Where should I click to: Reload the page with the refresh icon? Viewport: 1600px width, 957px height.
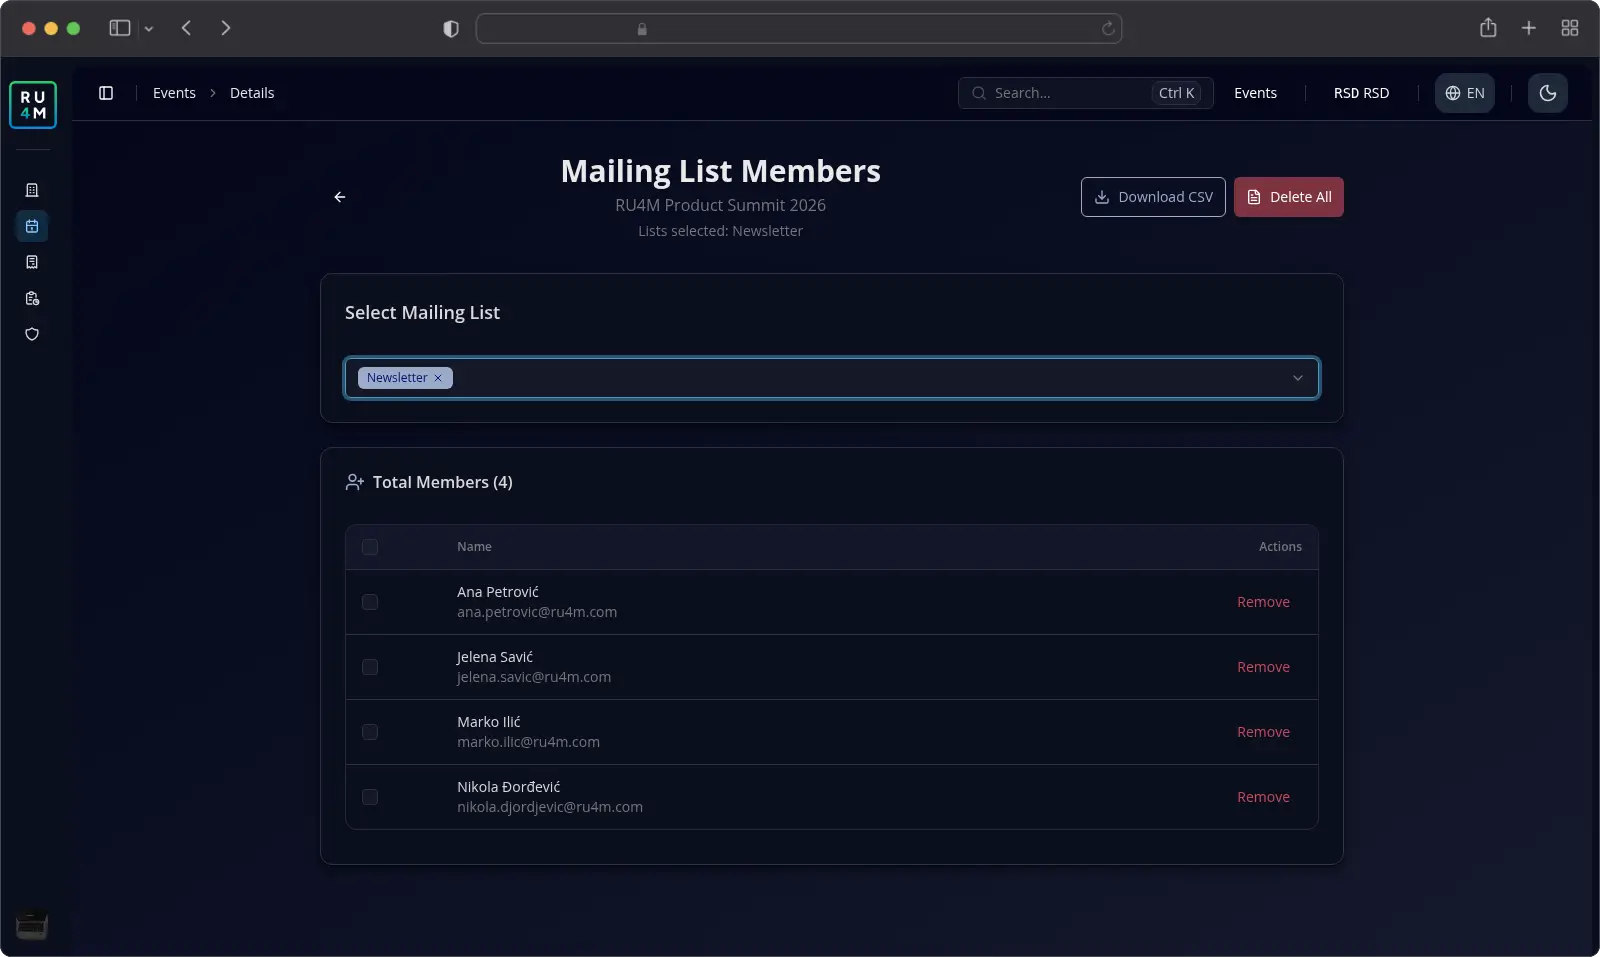coord(1108,29)
